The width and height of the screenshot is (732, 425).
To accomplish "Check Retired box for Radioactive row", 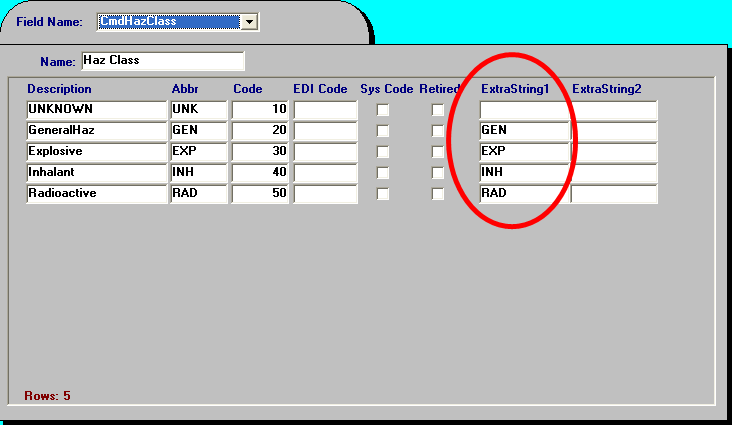I will click(437, 194).
